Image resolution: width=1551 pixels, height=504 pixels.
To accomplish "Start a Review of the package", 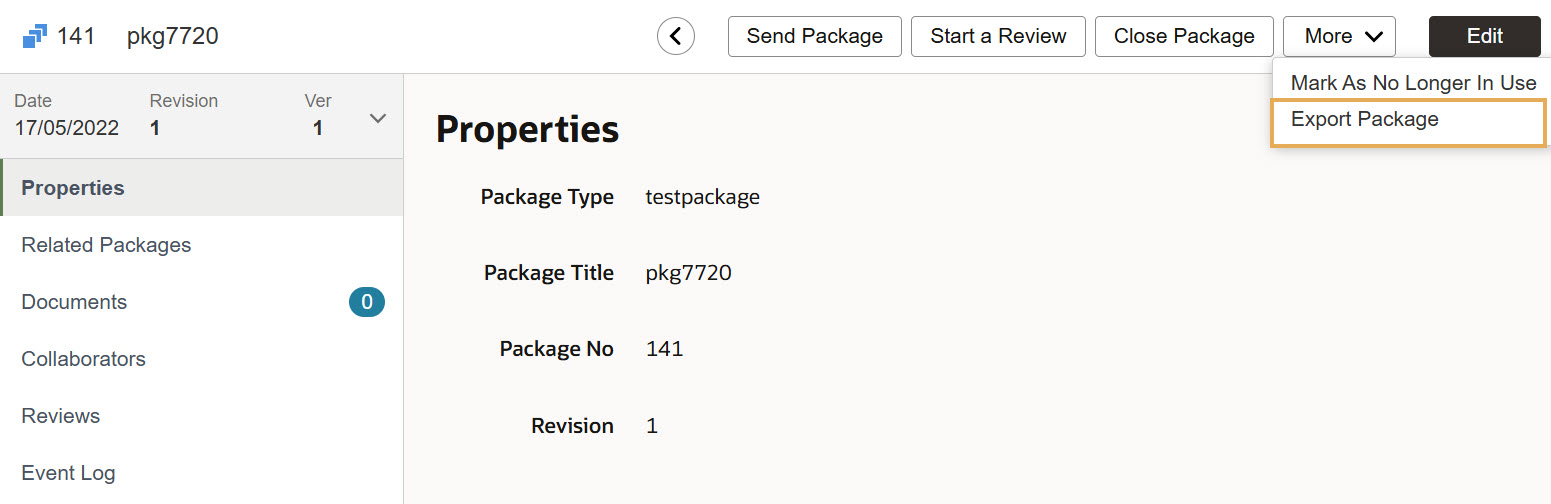I will pos(998,37).
